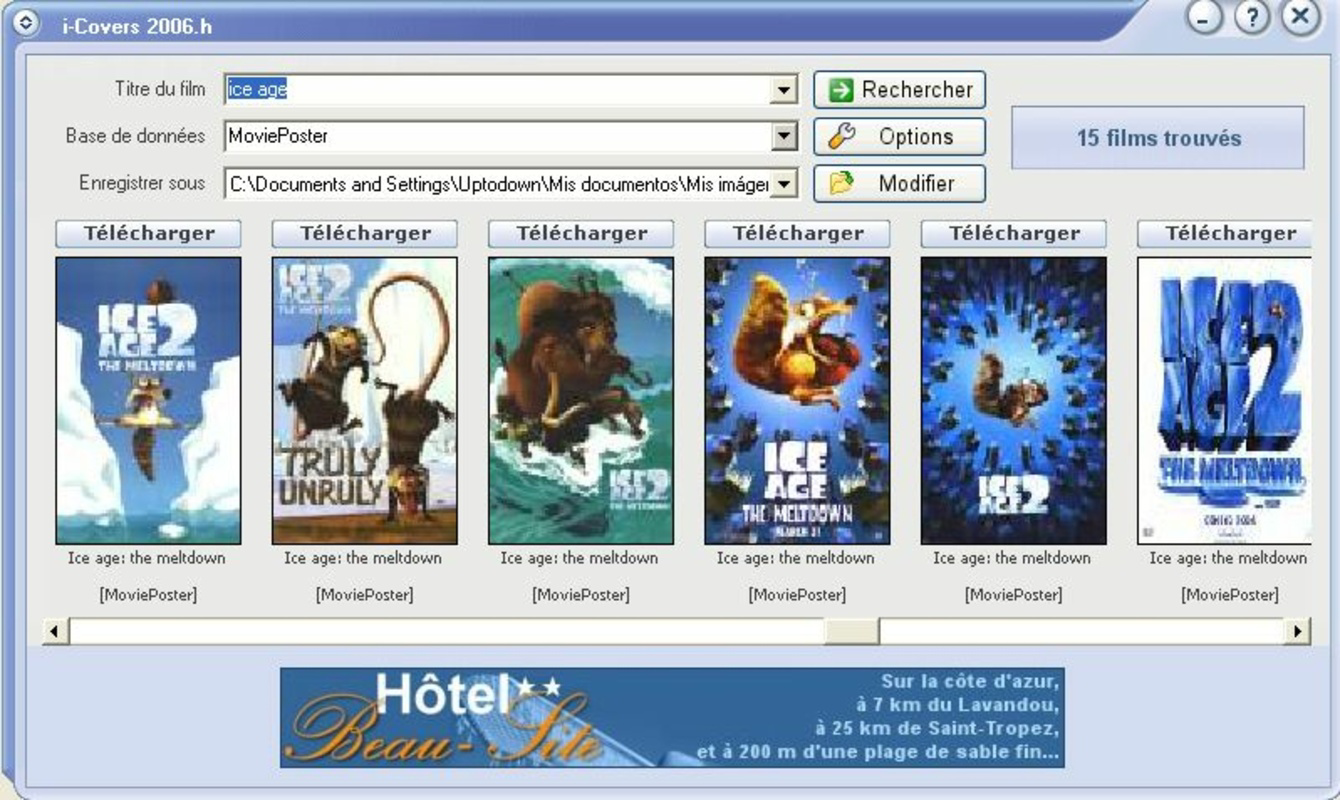Screen dimensions: 1340x800
Task: Click Télécharger above the flying squirrel Meltdown poster
Action: point(797,234)
